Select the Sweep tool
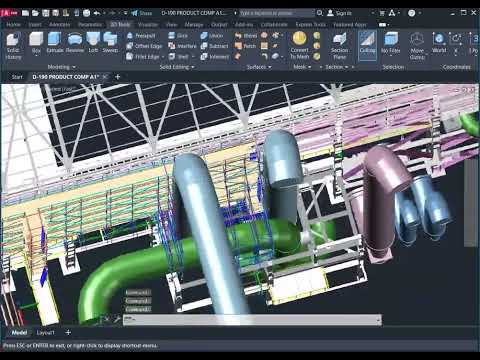480x360 pixels. [x=110, y=42]
